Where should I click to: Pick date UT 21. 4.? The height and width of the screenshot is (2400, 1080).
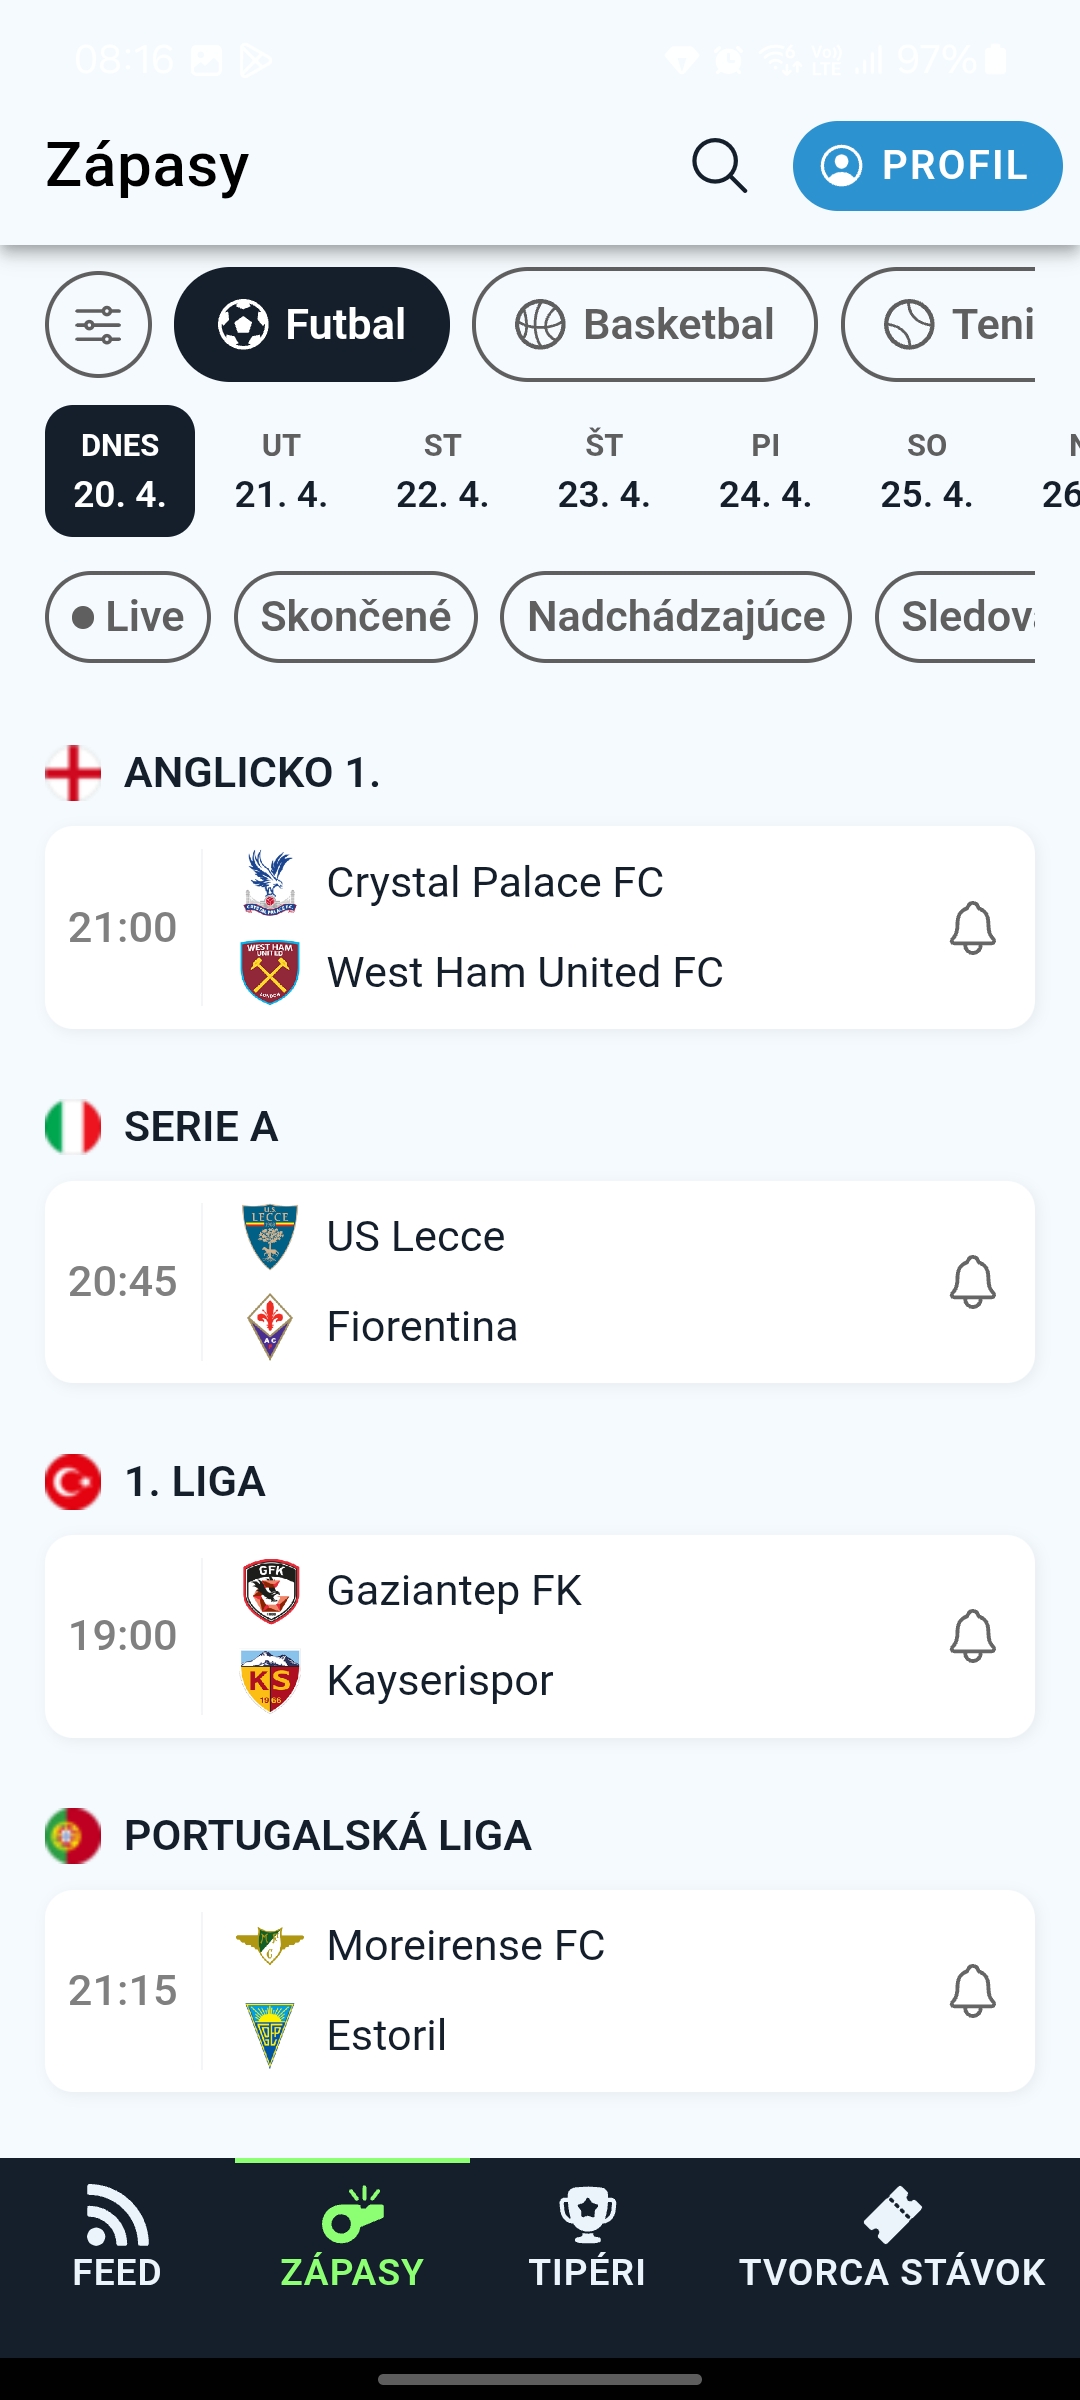click(281, 471)
